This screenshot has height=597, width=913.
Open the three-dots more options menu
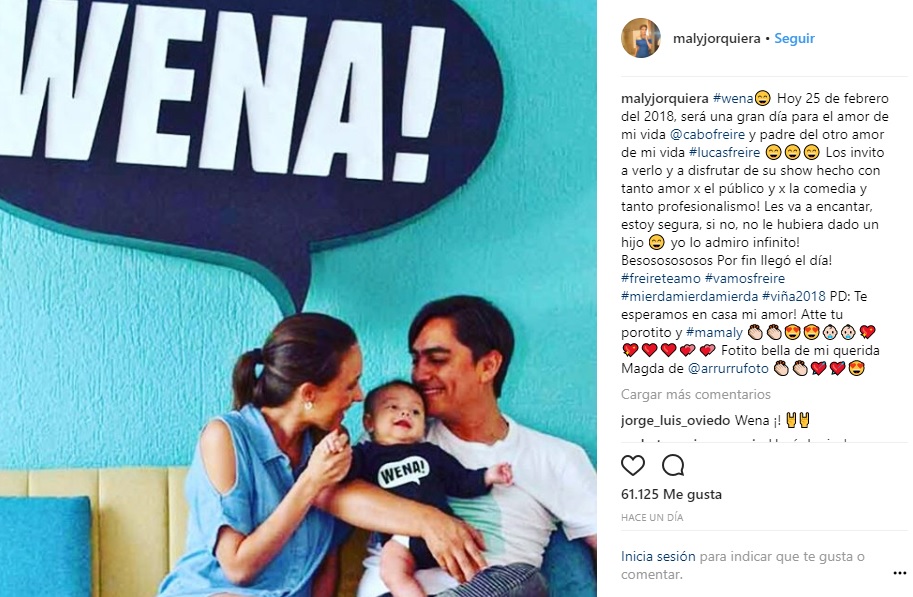click(900, 574)
